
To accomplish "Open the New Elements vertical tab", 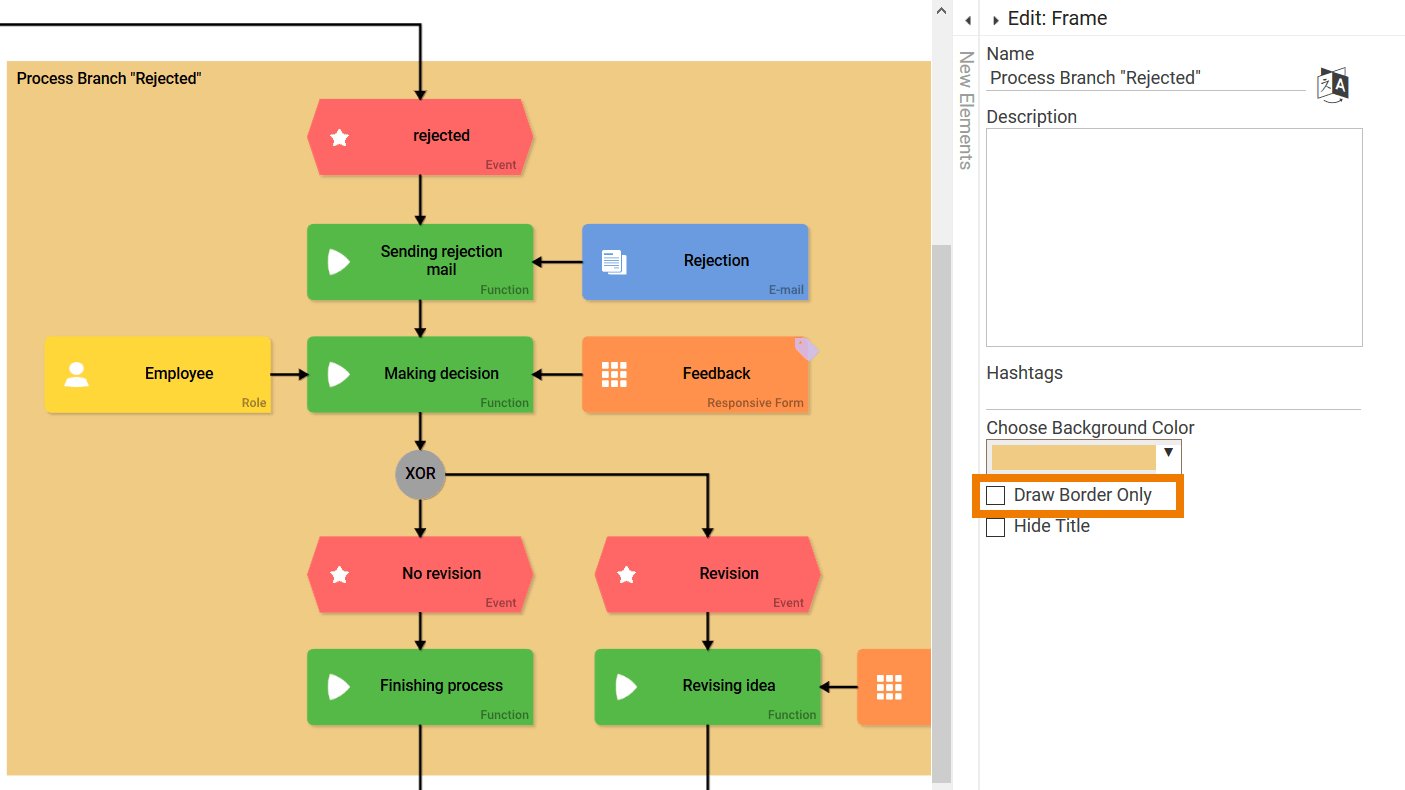I will point(965,110).
